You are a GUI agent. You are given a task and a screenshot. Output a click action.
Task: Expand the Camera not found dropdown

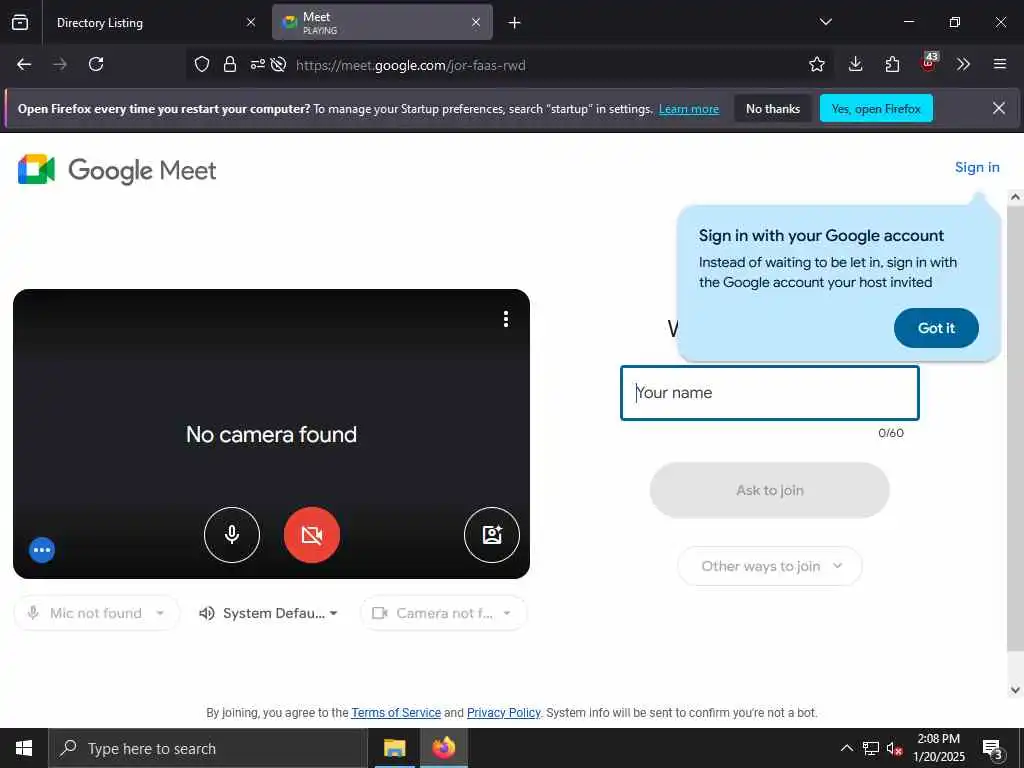[443, 613]
